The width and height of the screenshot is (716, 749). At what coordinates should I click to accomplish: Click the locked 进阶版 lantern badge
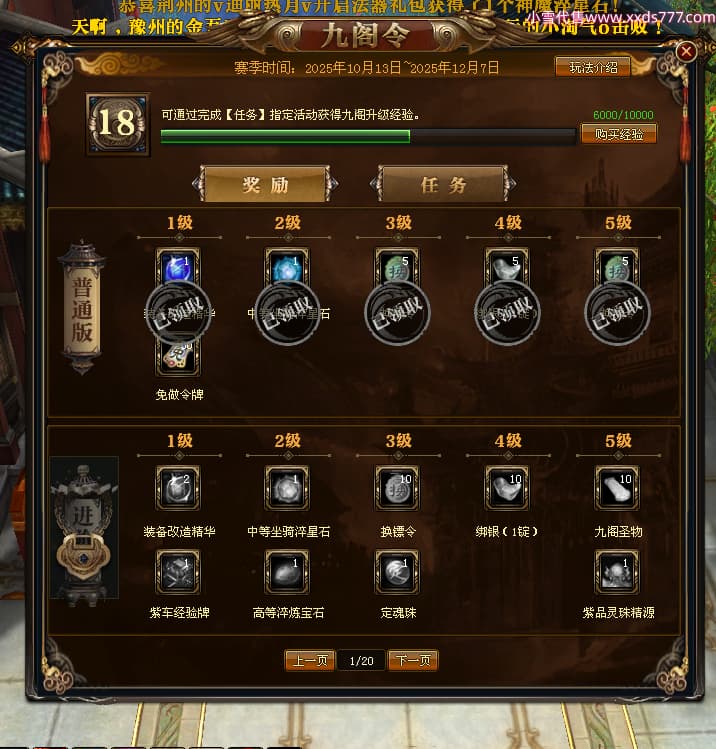tap(84, 528)
